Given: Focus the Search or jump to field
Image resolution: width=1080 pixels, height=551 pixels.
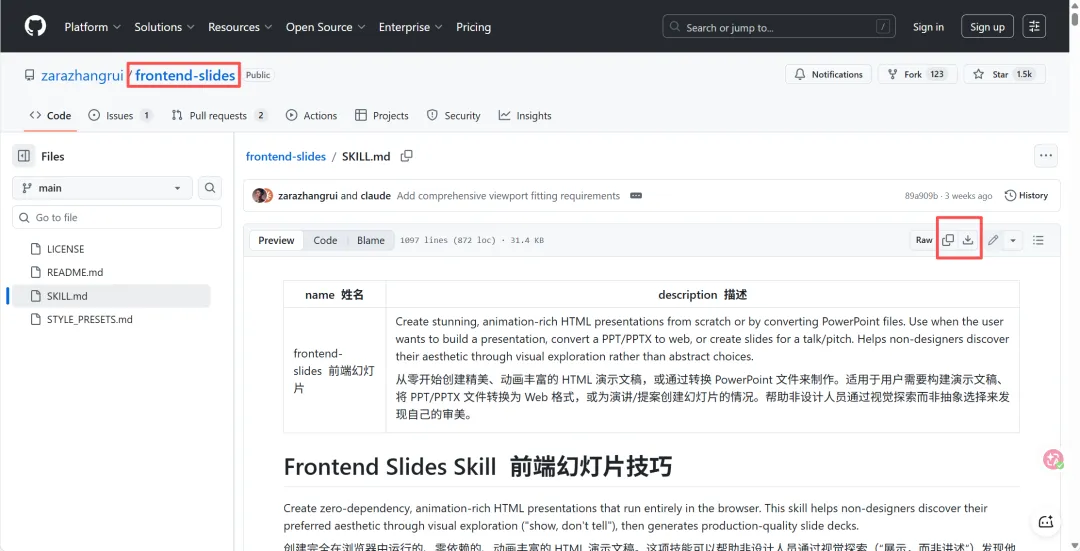Looking at the screenshot, I should [x=779, y=27].
